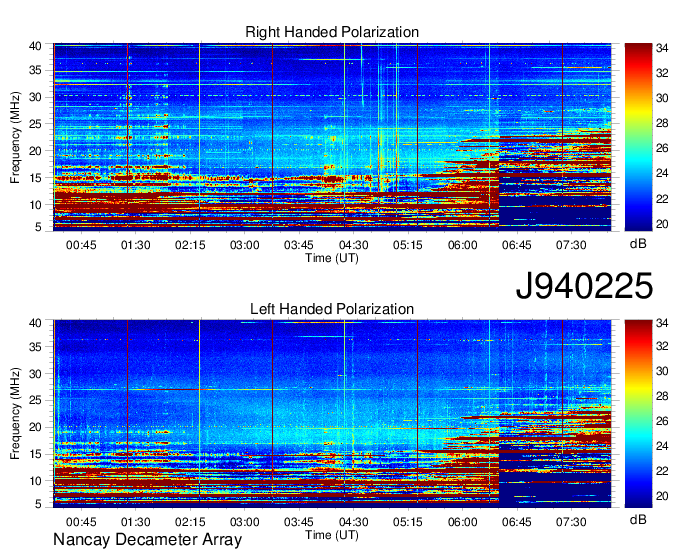Click 07:30 tick on Left Handed time axis
The height and width of the screenshot is (552, 680).
(571, 522)
